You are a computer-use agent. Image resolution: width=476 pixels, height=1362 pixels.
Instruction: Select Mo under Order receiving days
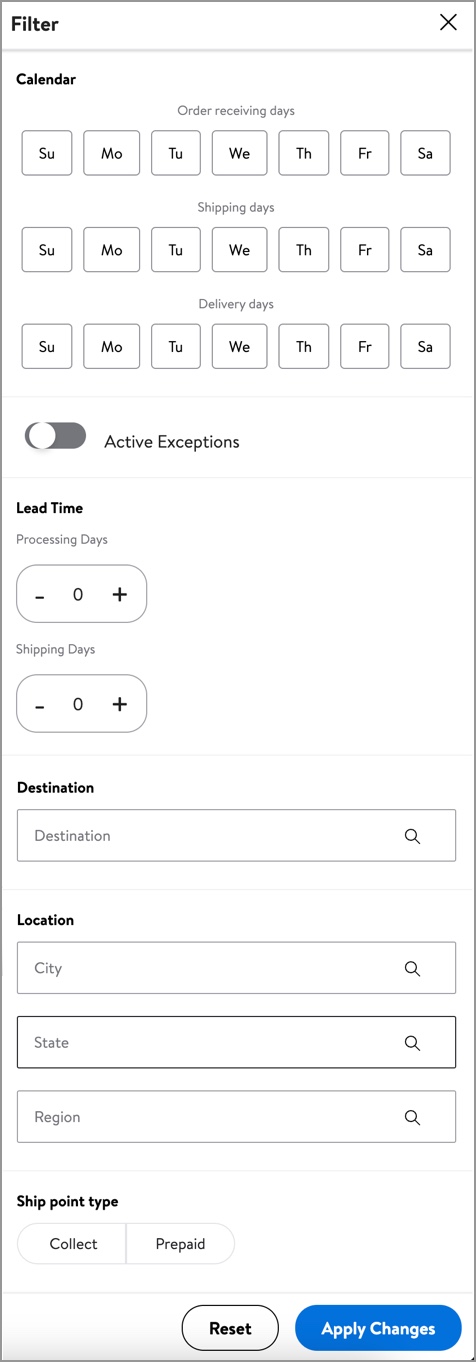[111, 153]
